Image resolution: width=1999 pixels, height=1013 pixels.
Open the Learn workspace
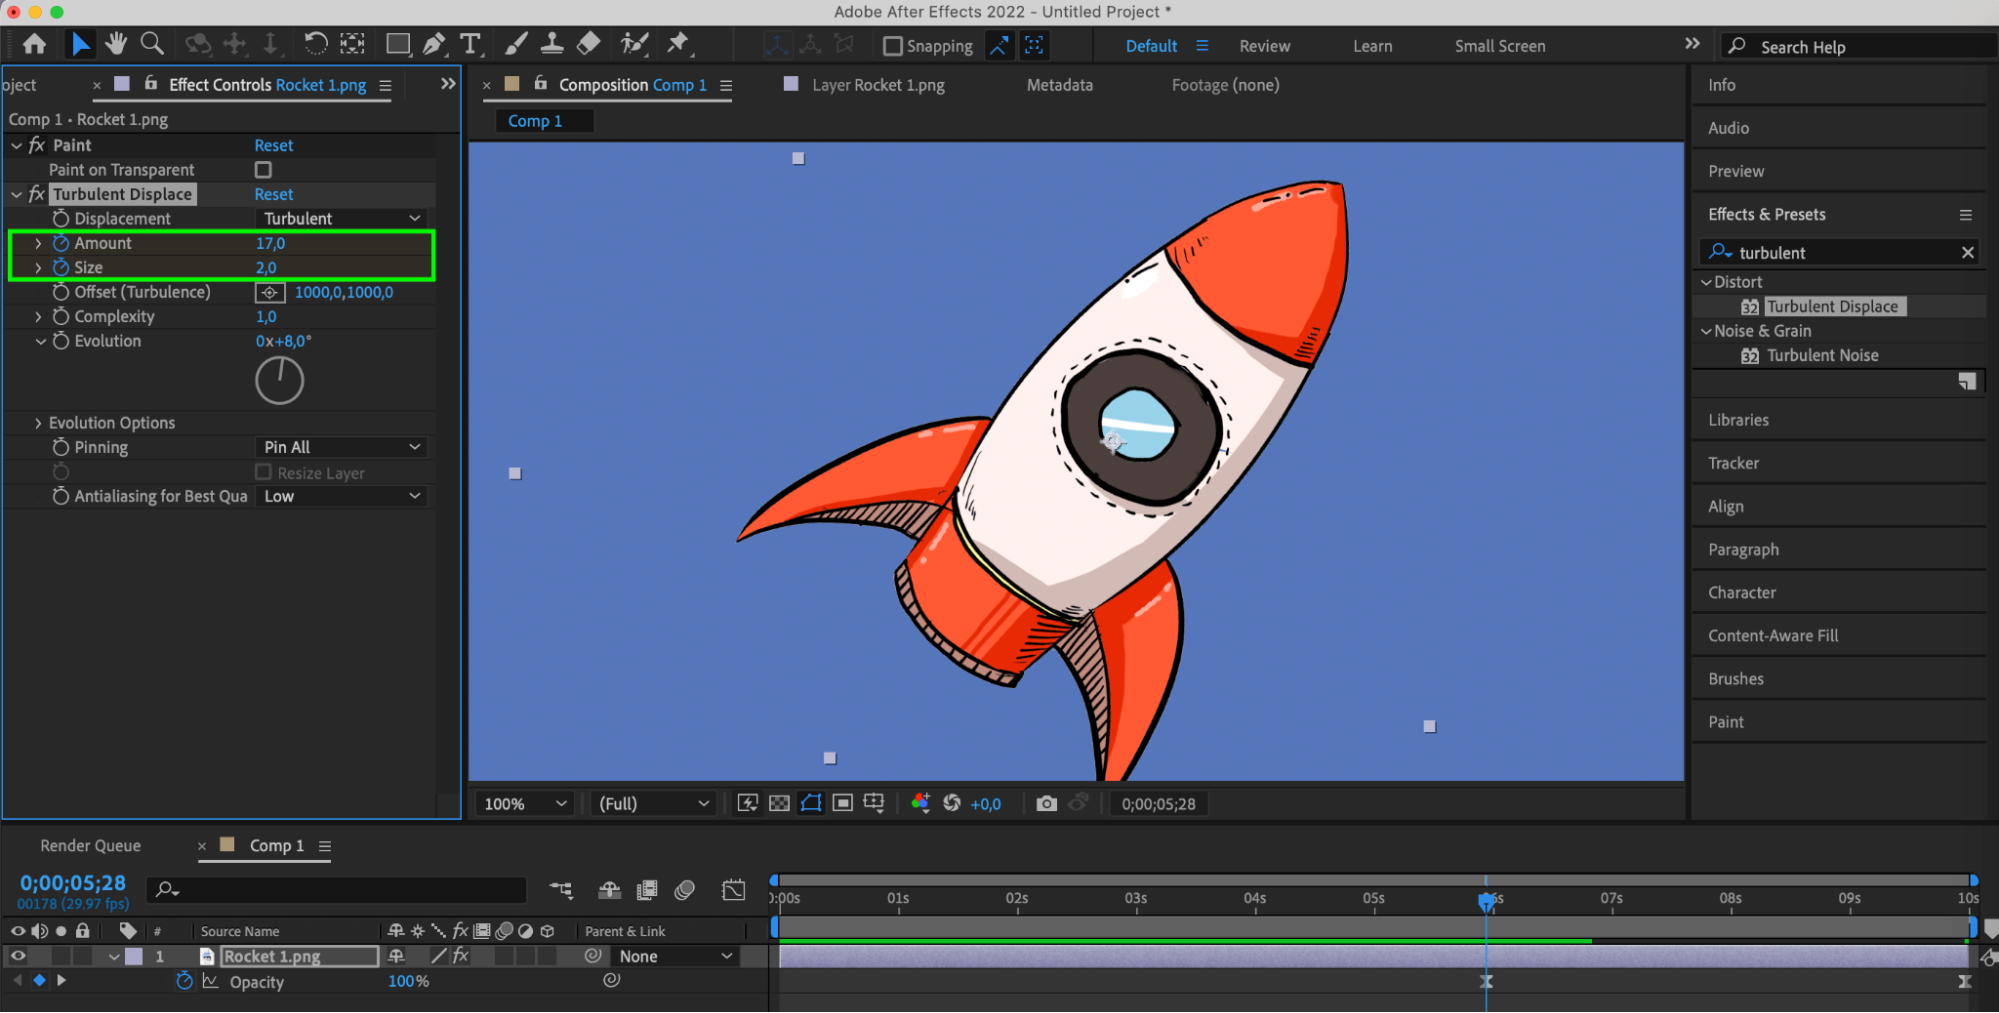(1372, 46)
